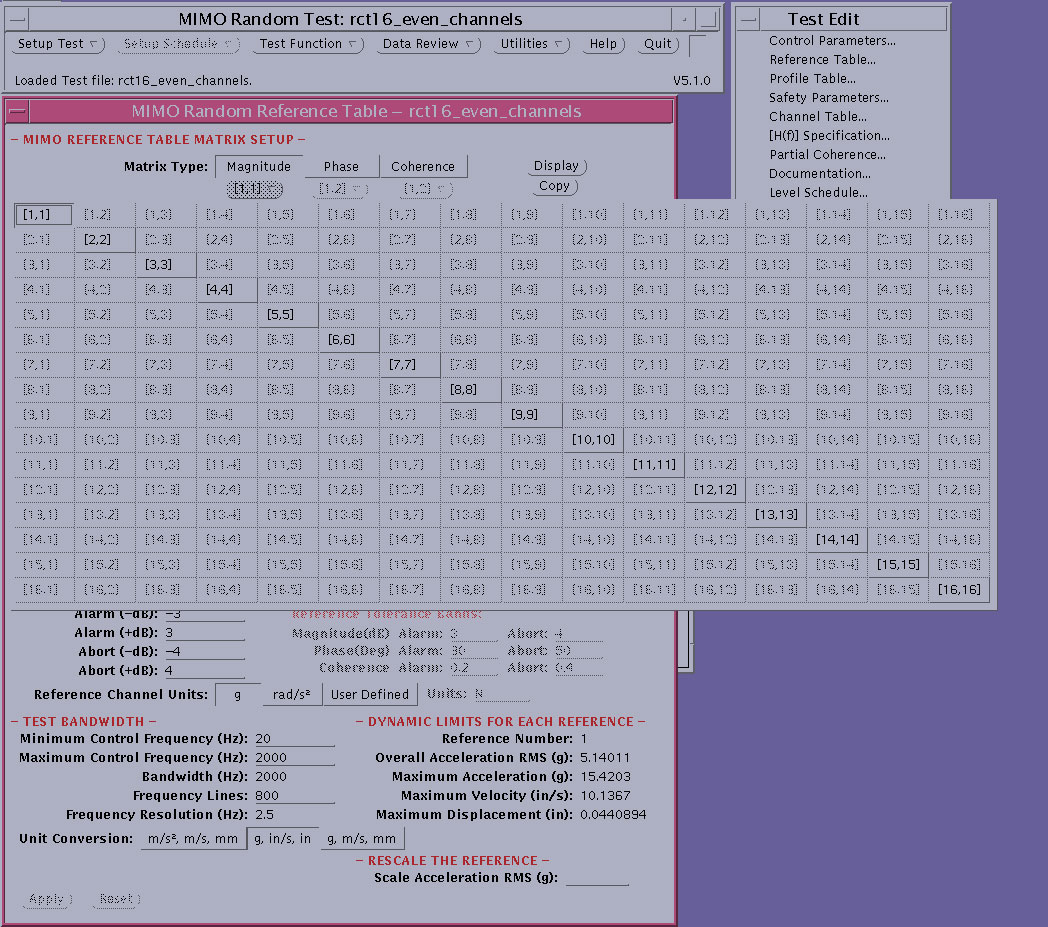Click the Reset button
Screen dimensions: 1048x927
pyautogui.click(x=116, y=899)
